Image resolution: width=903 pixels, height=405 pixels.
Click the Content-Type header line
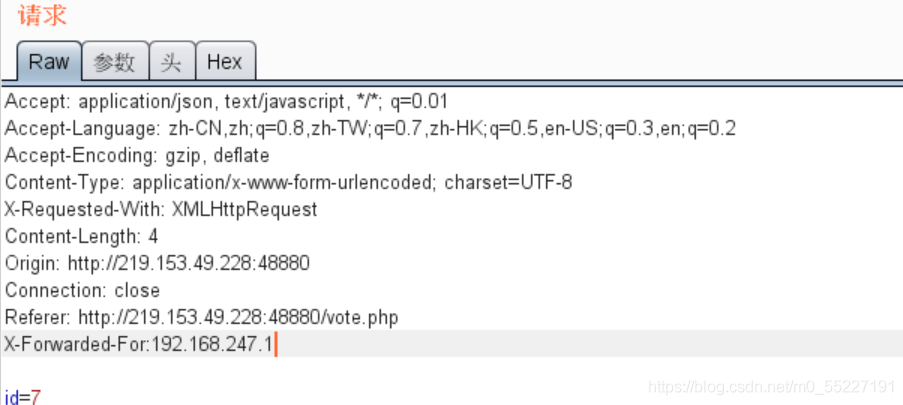point(288,183)
